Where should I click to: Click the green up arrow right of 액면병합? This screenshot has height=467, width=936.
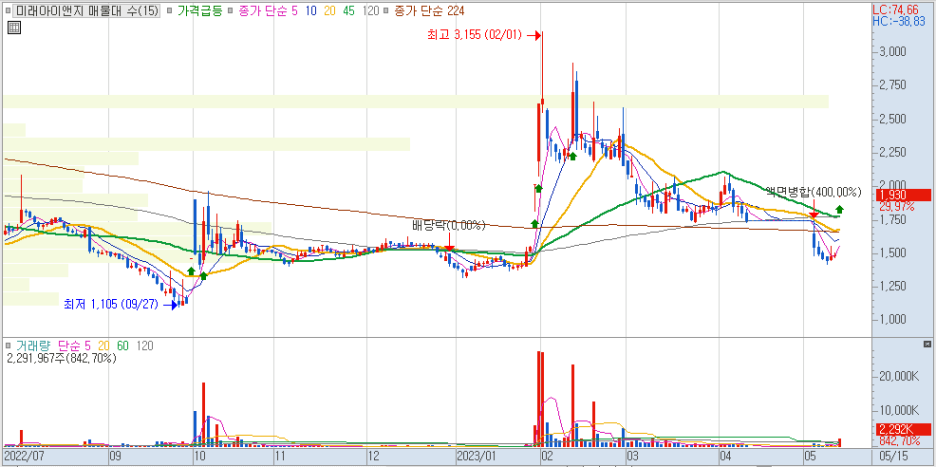tap(839, 209)
